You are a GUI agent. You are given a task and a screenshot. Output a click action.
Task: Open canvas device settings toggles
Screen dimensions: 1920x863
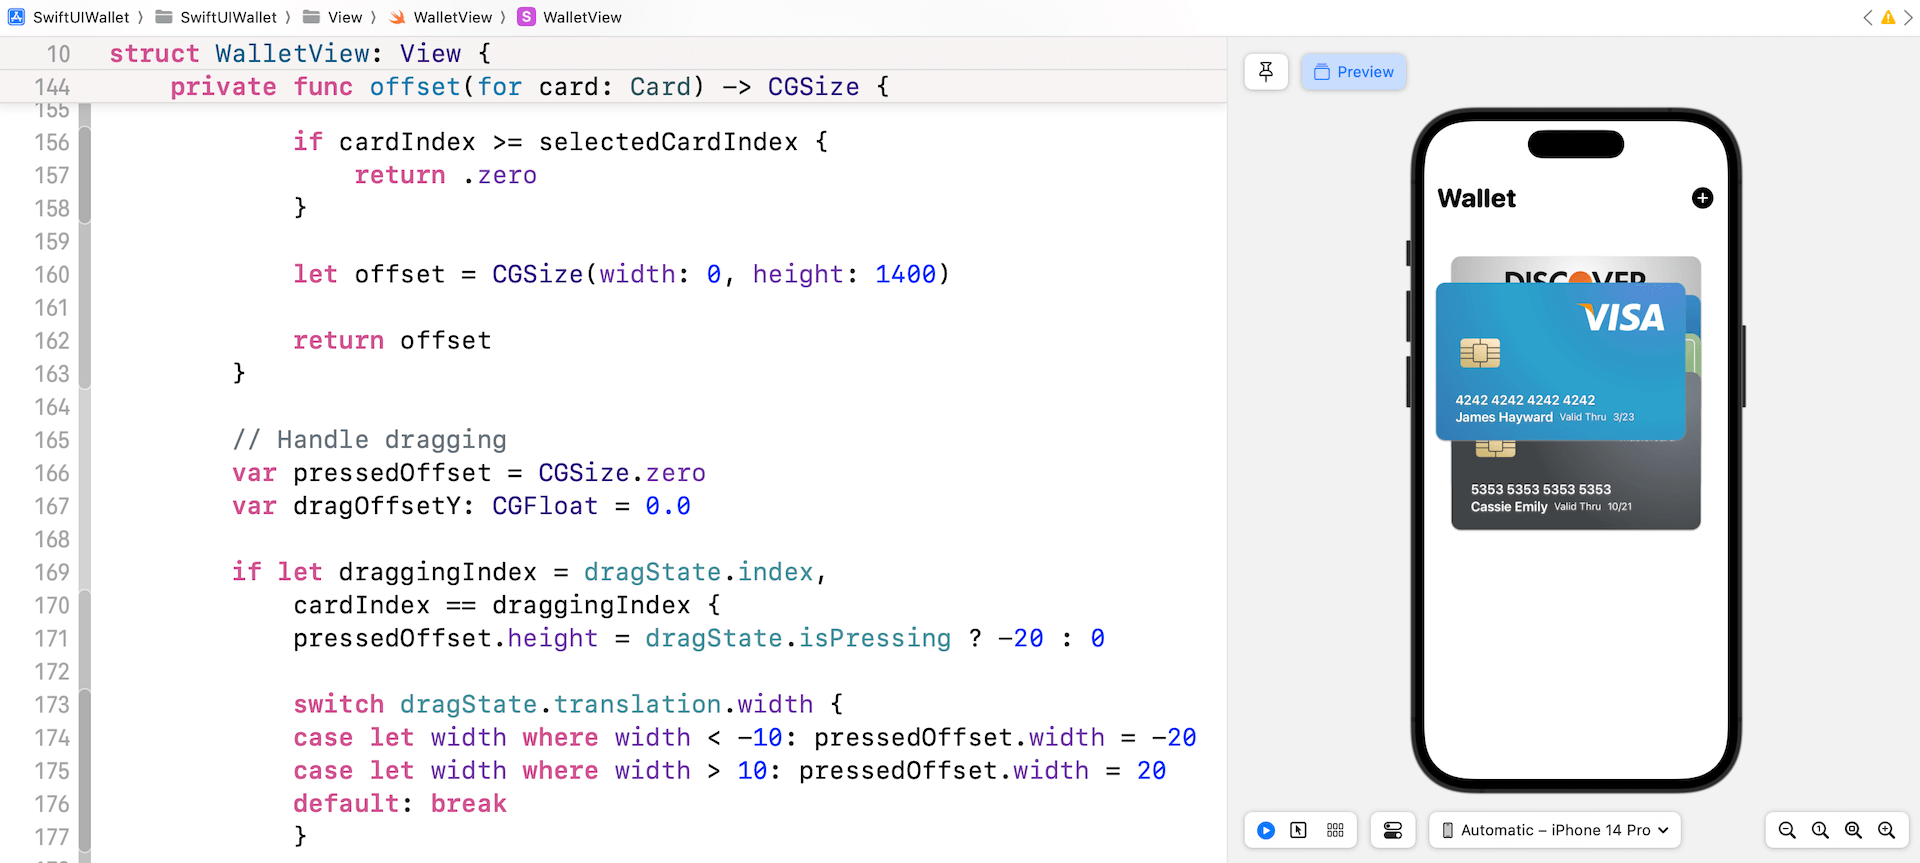tap(1393, 830)
